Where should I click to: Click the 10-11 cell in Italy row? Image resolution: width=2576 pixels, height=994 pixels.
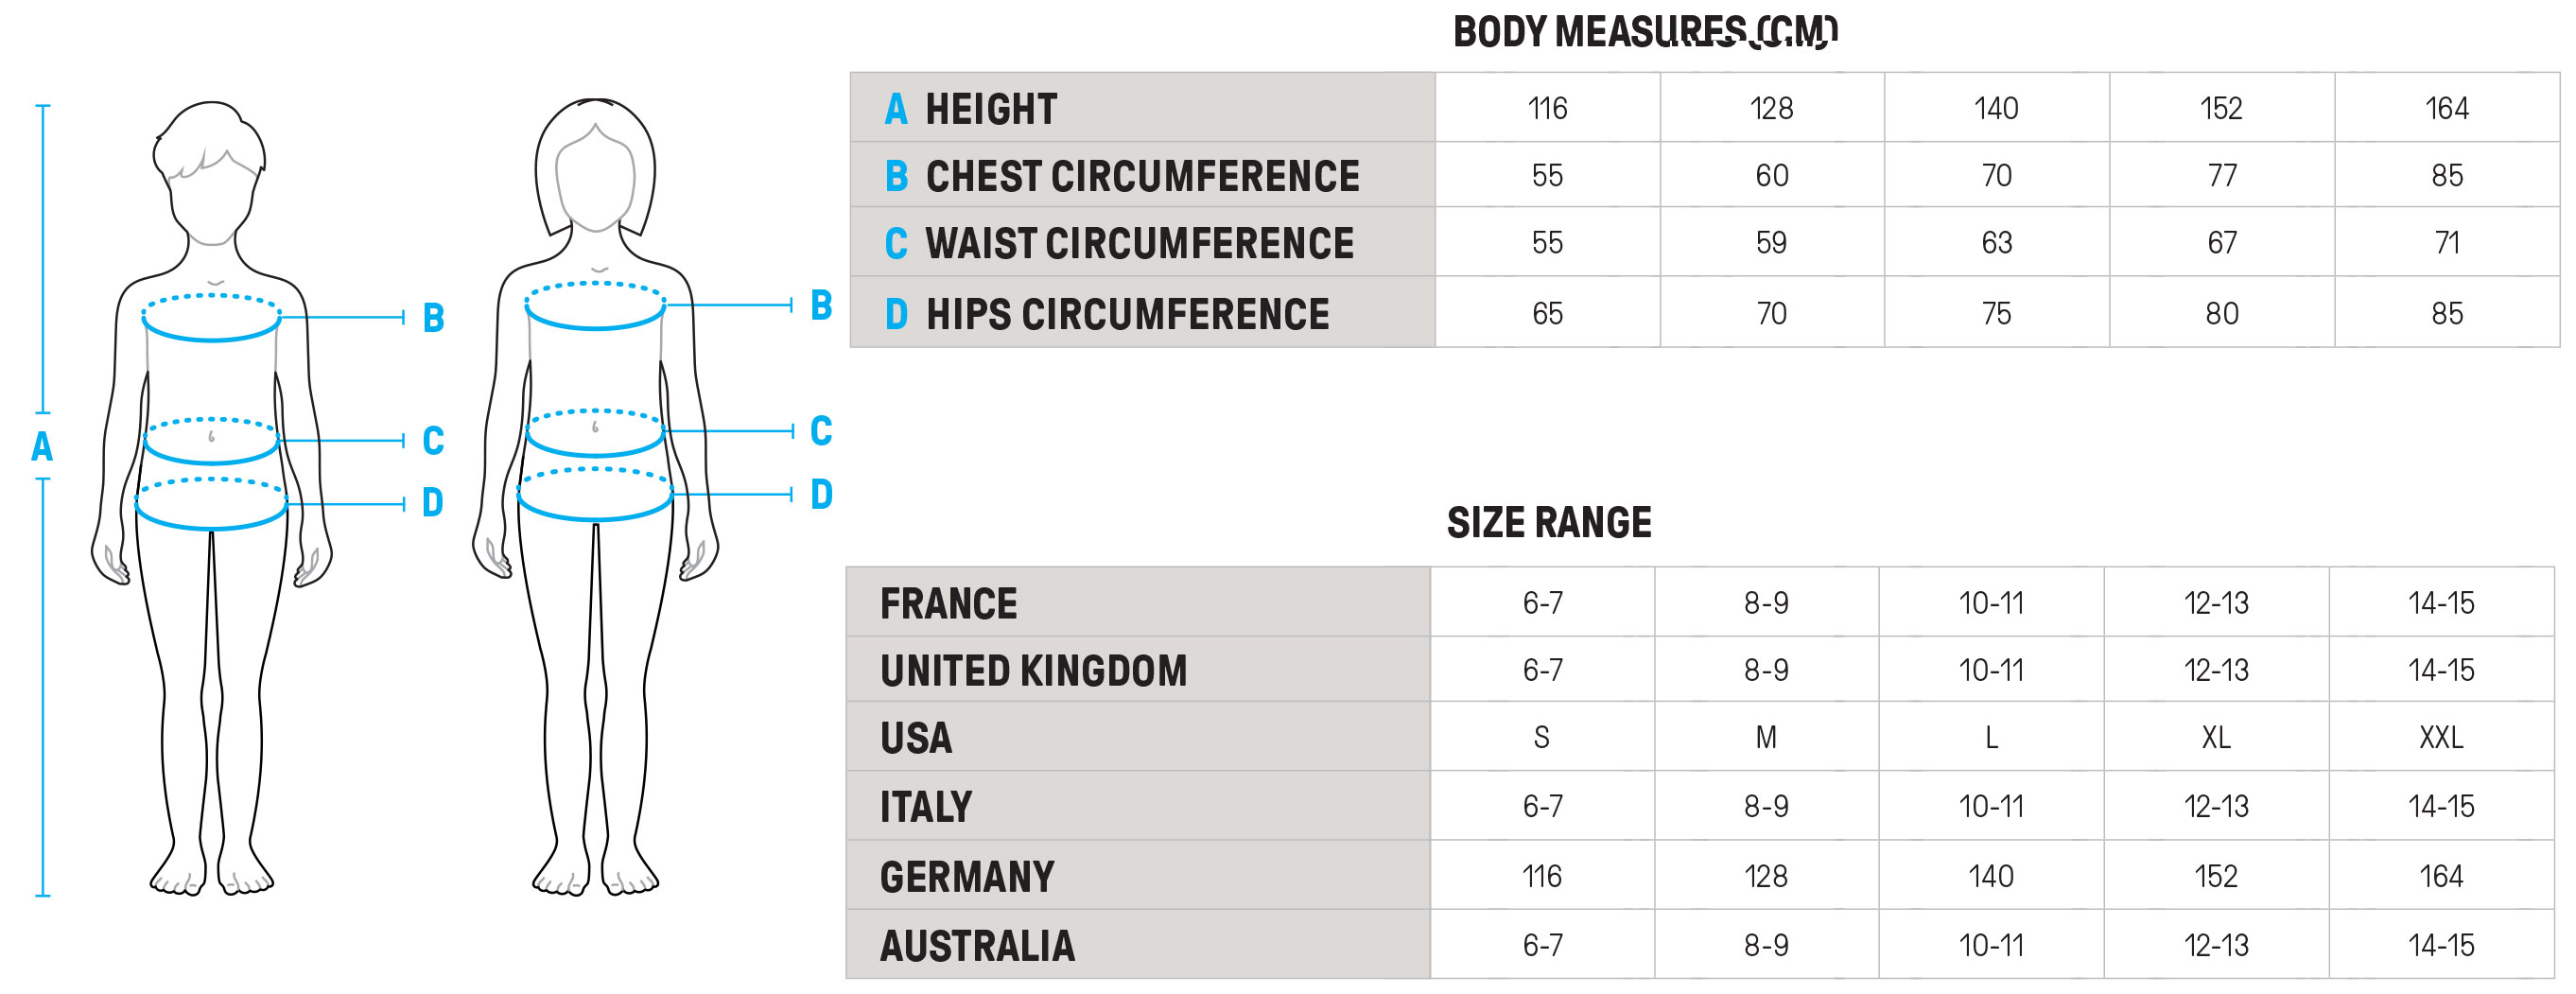pos(1991,806)
